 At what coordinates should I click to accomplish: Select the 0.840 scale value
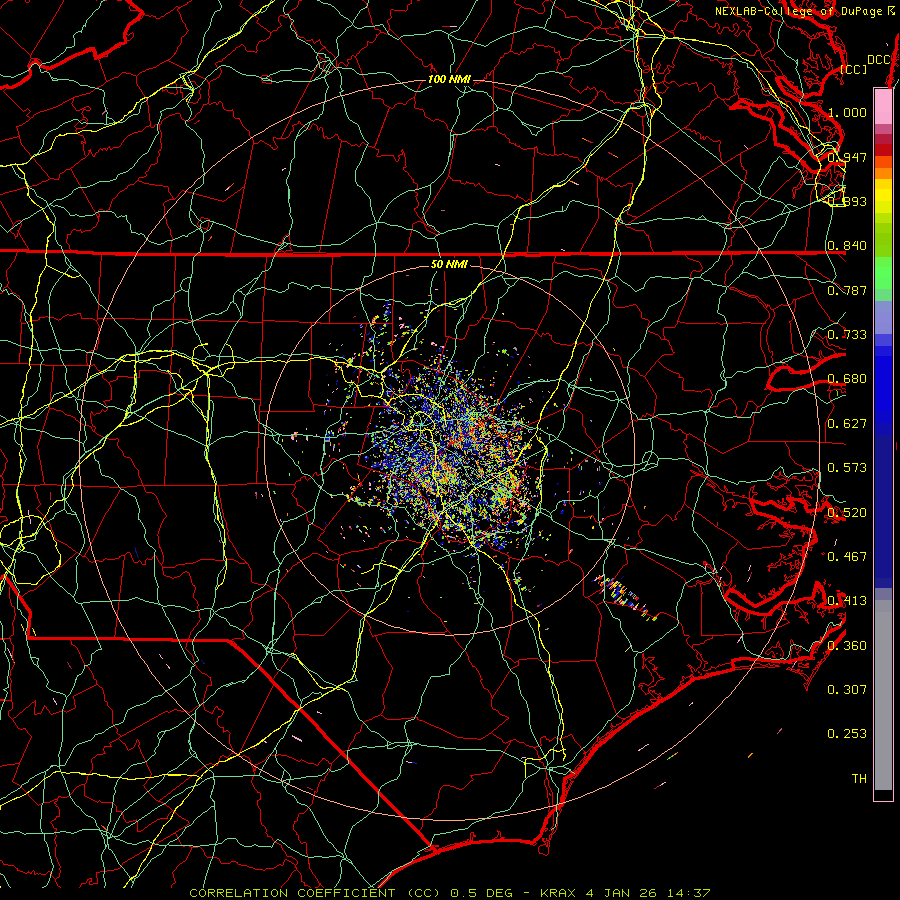tap(847, 246)
